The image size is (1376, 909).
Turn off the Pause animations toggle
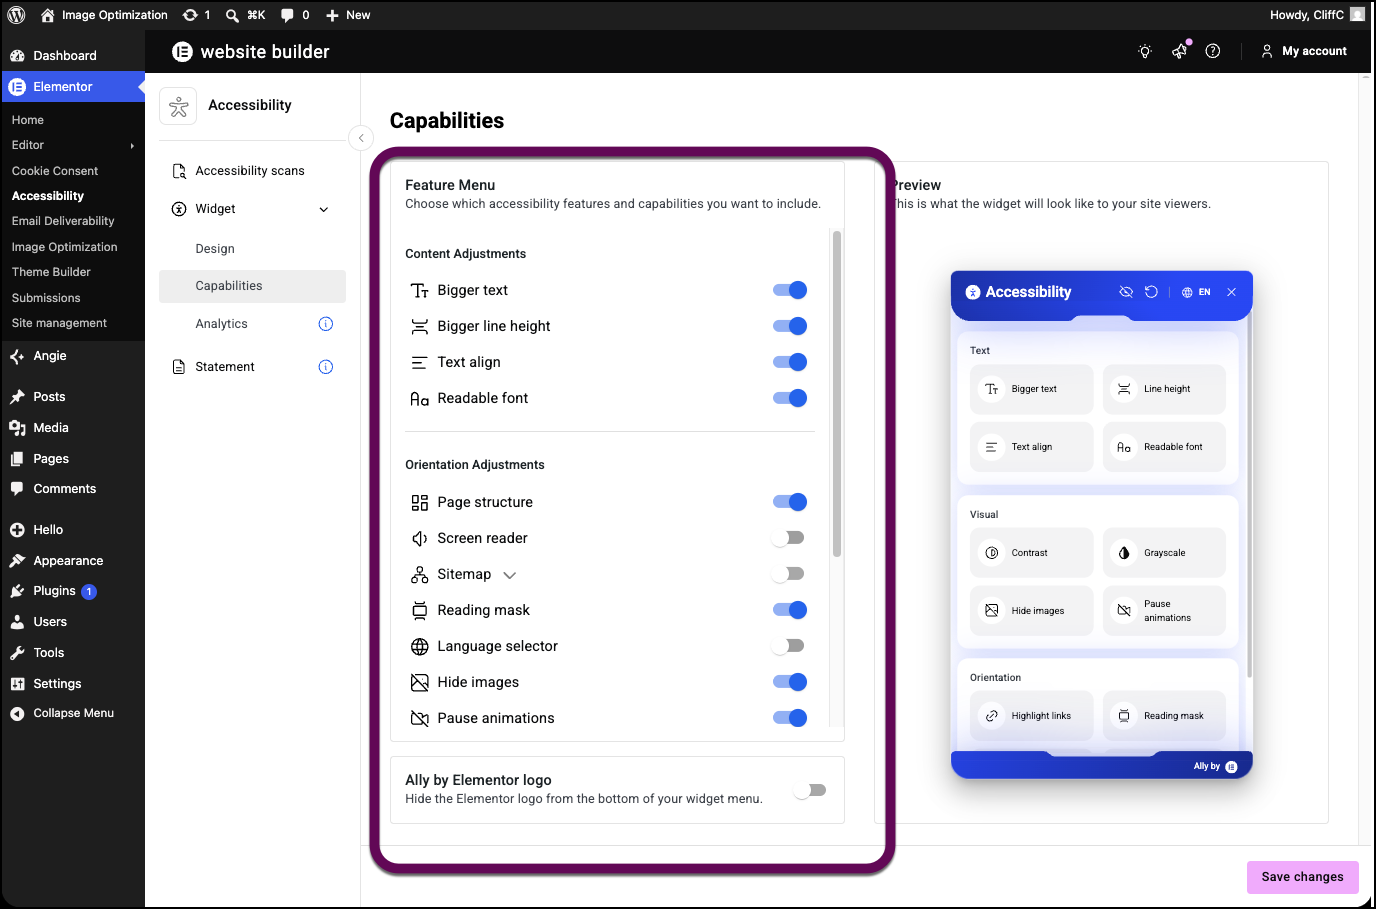tap(790, 718)
